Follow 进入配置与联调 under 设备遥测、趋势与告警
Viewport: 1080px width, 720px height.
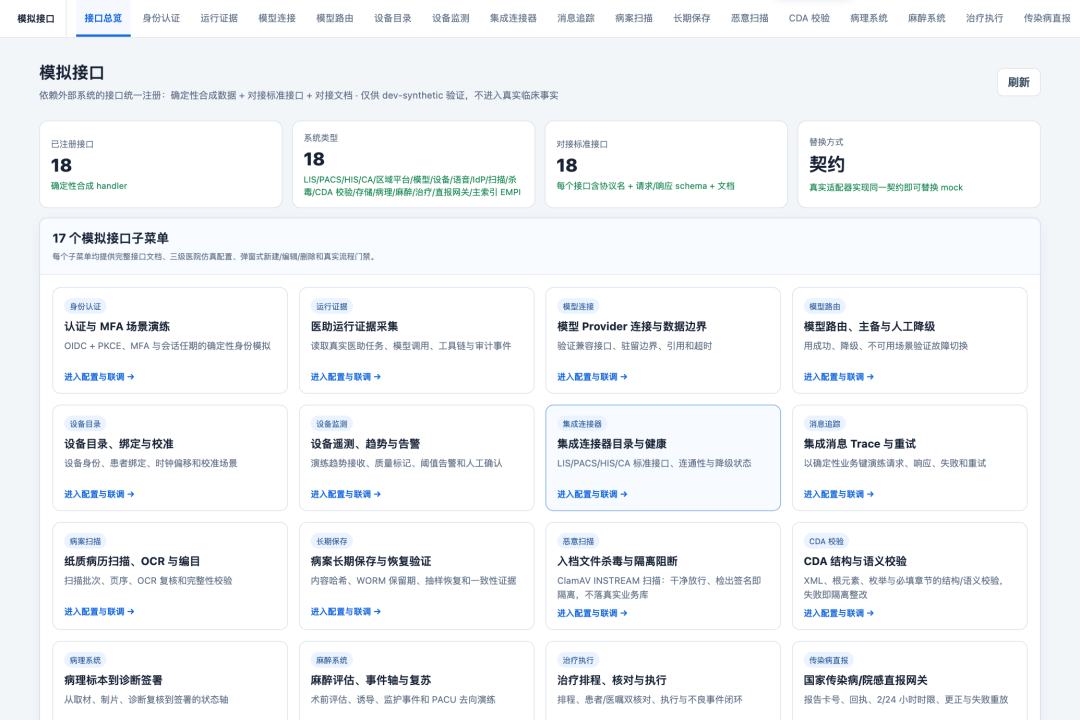coord(346,494)
